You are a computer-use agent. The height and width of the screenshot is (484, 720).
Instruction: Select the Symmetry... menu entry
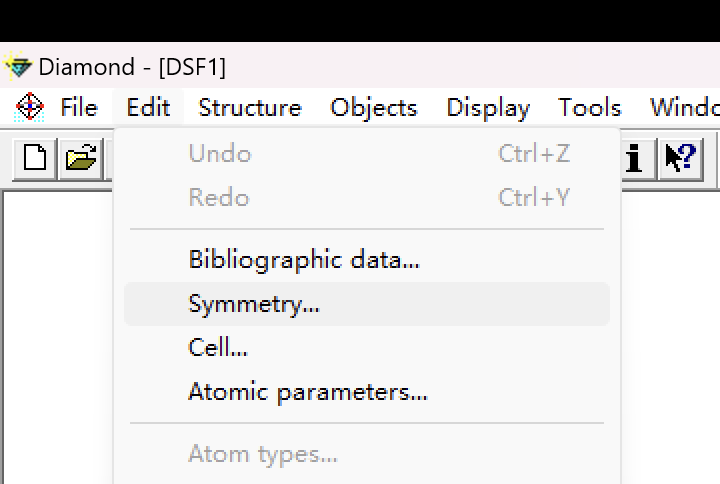[x=254, y=304]
